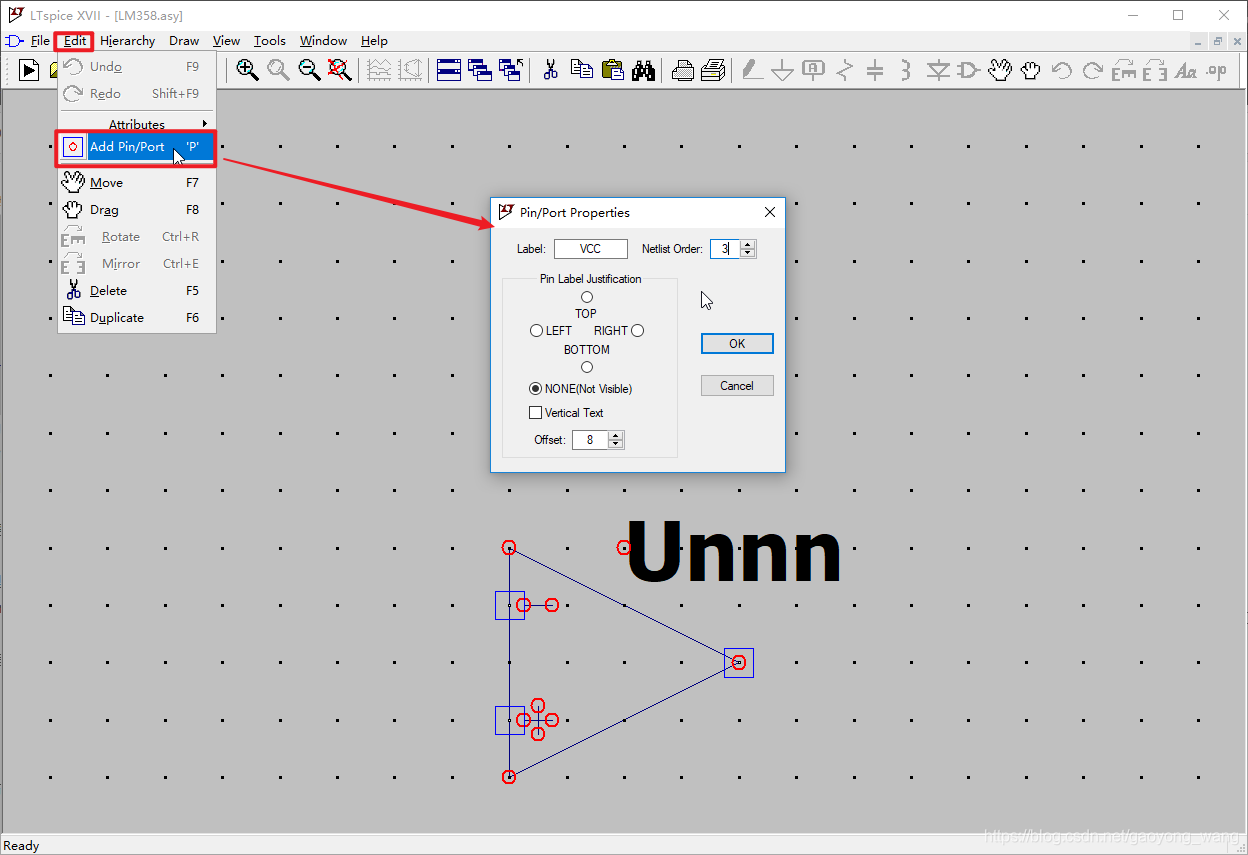Restore the inner LM358.asy document window
The width and height of the screenshot is (1248, 855).
pos(1217,41)
